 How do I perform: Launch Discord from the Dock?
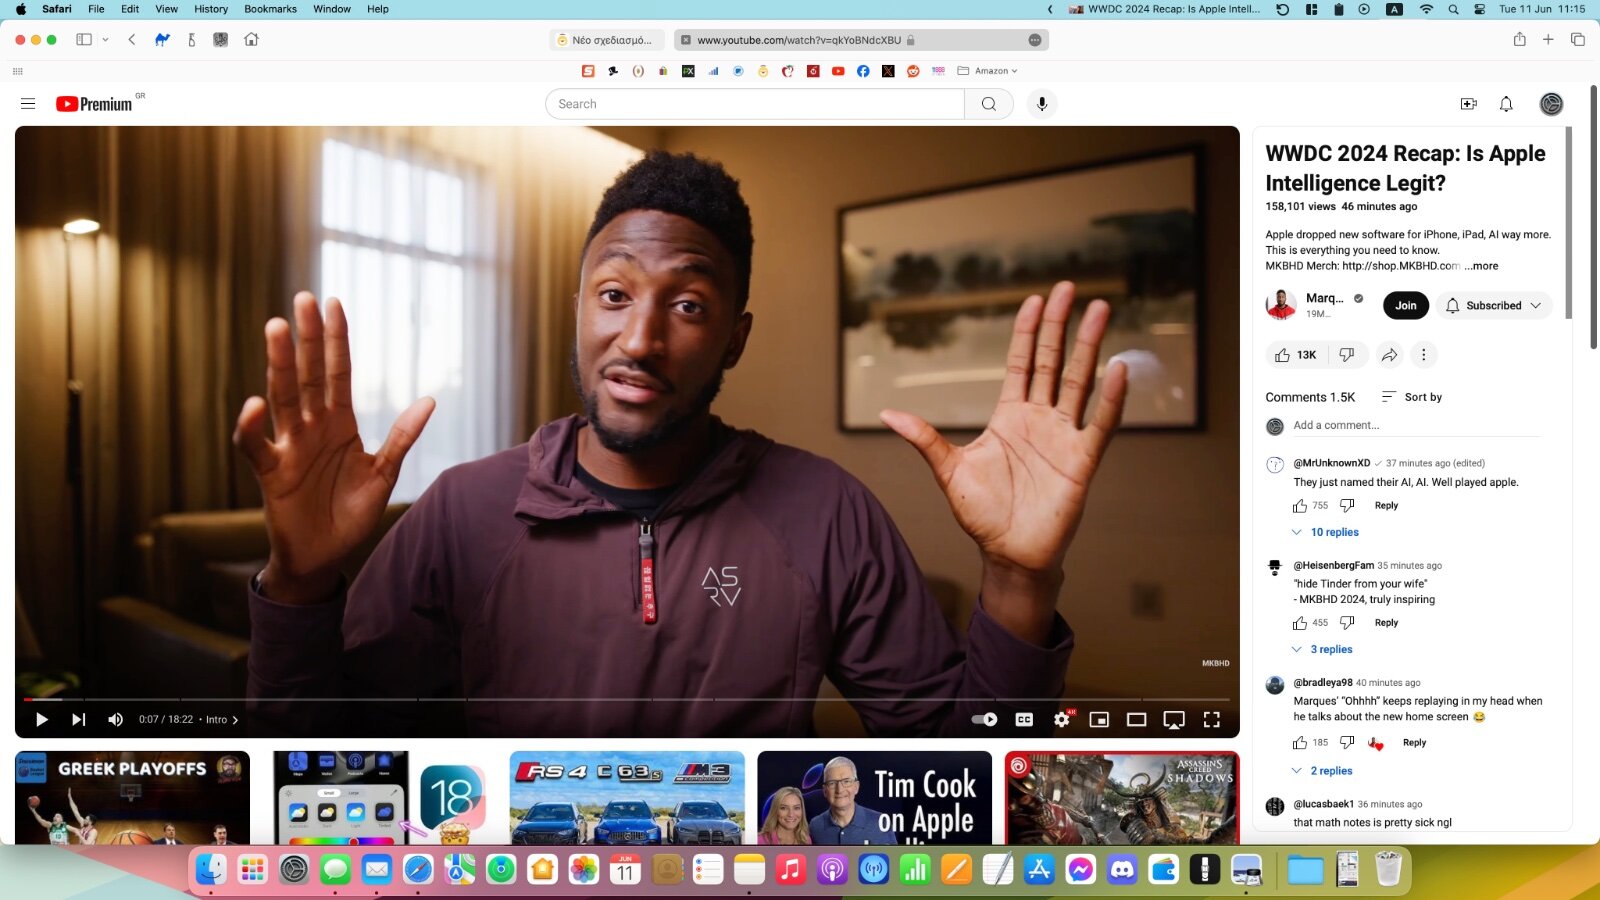coord(1122,870)
